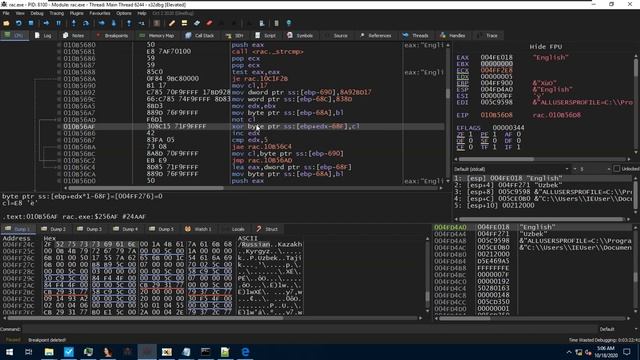Open Microsoft Edge from the taskbar
This screenshot has width=640, height=360.
[245, 352]
